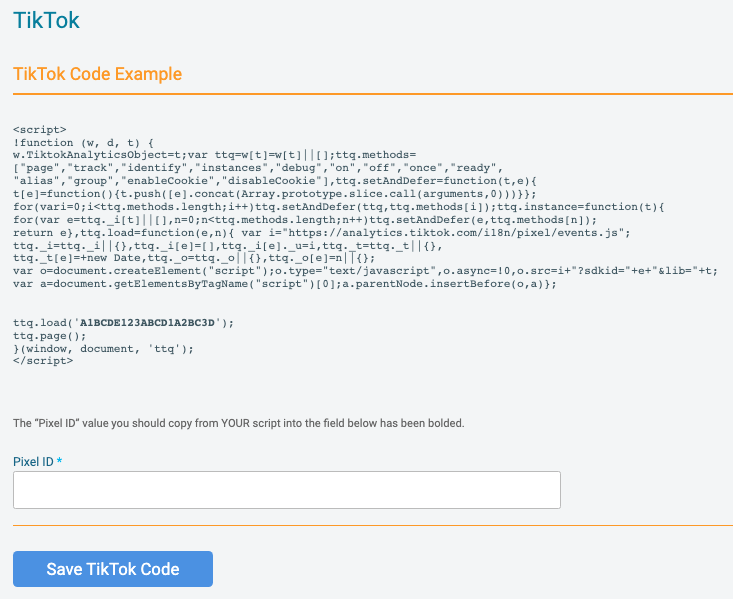Image resolution: width=733 pixels, height=599 pixels.
Task: Click the TikTok Code Example heading
Action: (x=97, y=74)
